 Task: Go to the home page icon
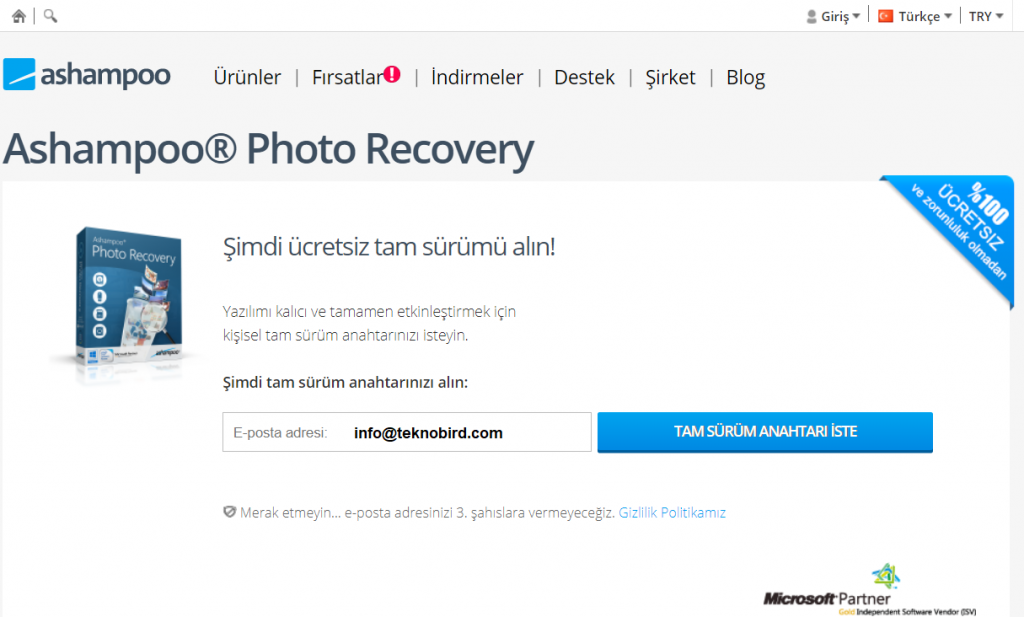pyautogui.click(x=19, y=16)
